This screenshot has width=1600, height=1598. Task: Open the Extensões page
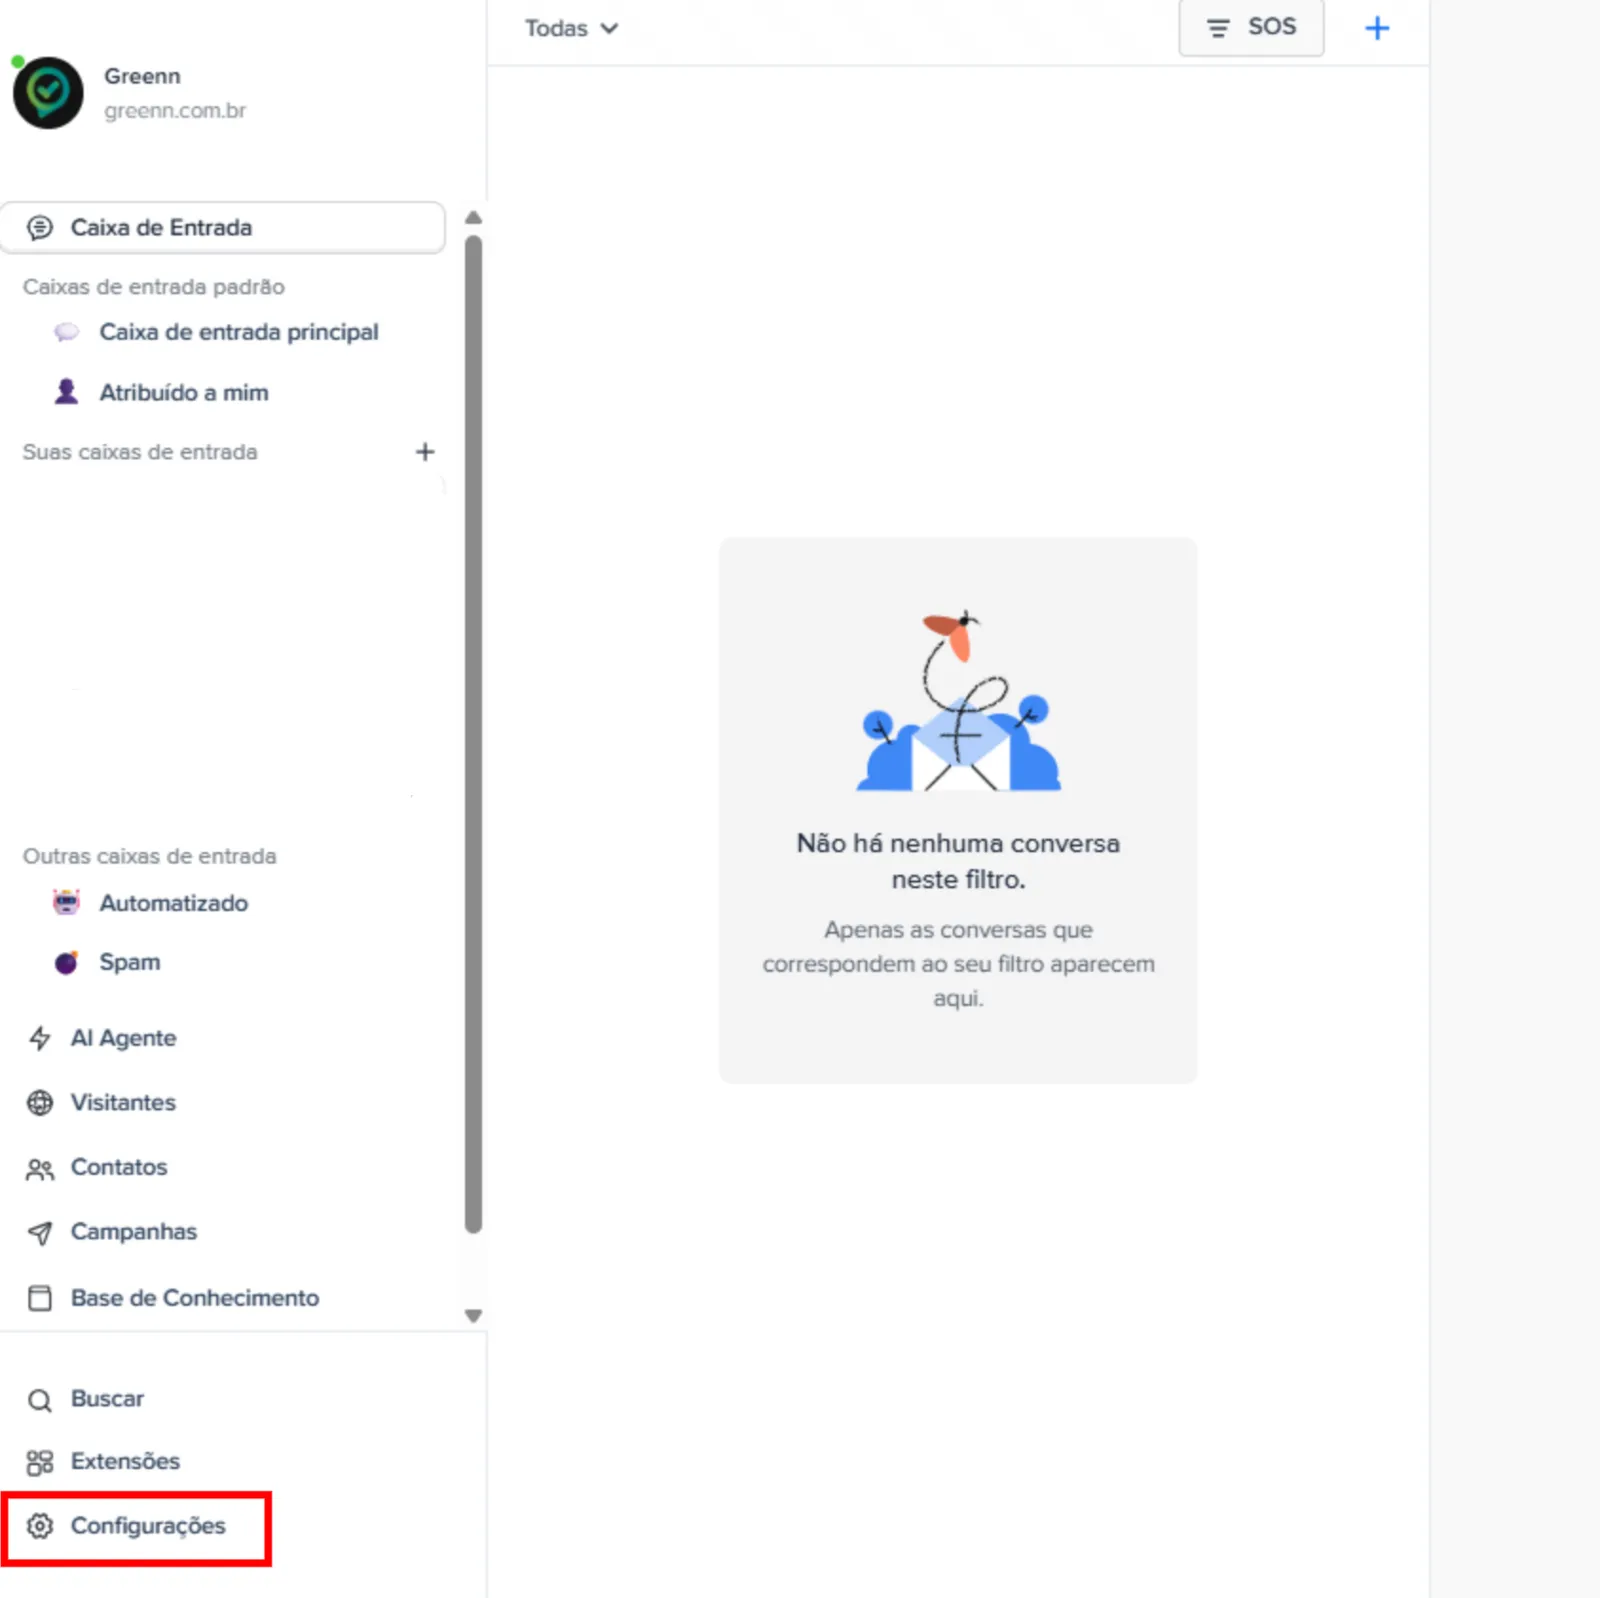(125, 1461)
